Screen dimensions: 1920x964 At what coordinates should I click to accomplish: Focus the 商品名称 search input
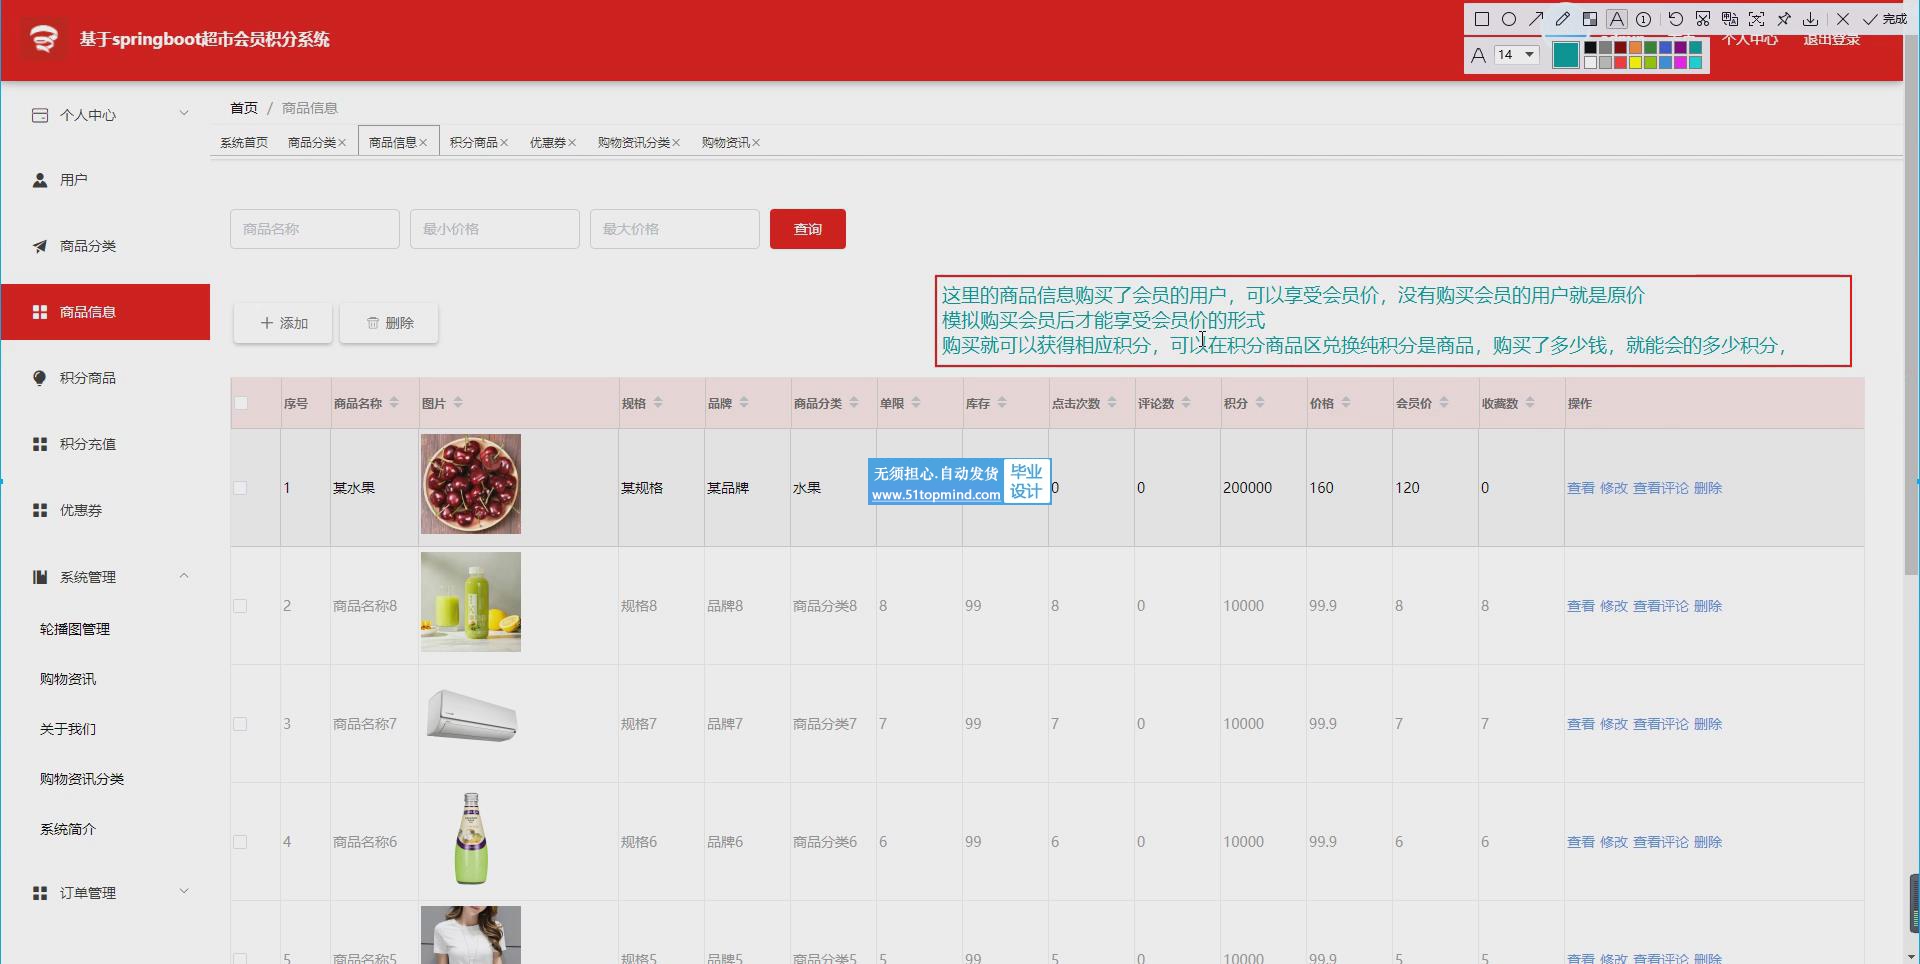(315, 229)
